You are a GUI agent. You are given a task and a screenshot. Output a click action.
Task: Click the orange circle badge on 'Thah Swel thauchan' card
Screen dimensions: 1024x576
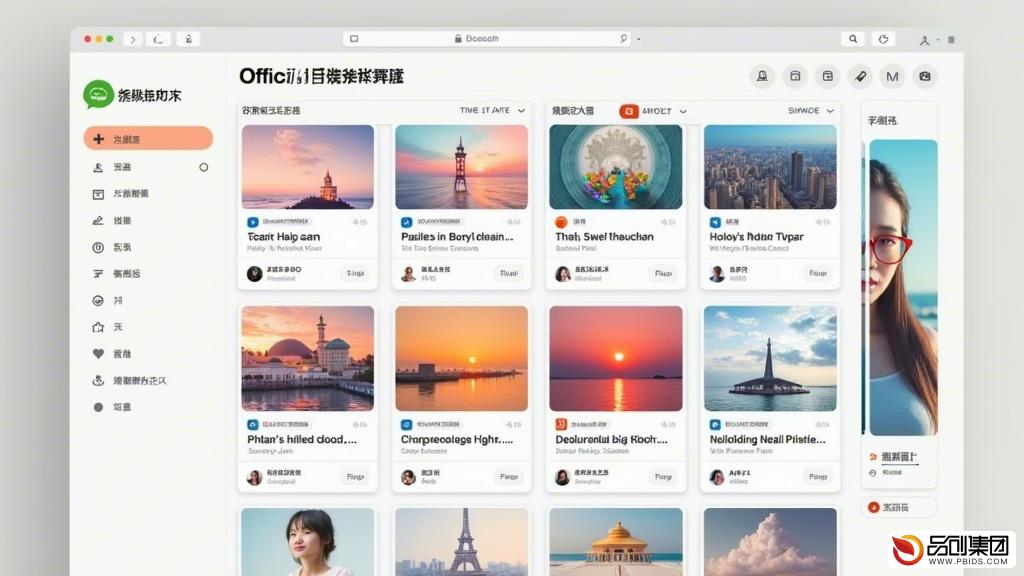point(561,222)
